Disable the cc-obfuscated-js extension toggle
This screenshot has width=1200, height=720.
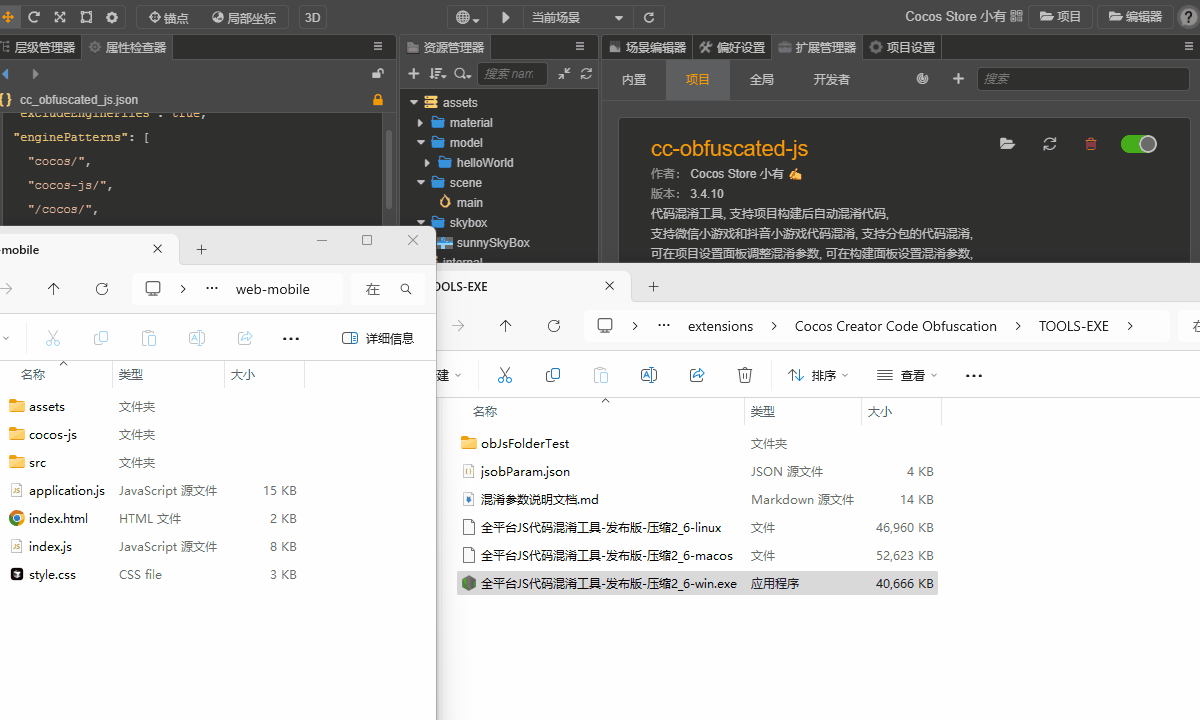click(x=1139, y=144)
